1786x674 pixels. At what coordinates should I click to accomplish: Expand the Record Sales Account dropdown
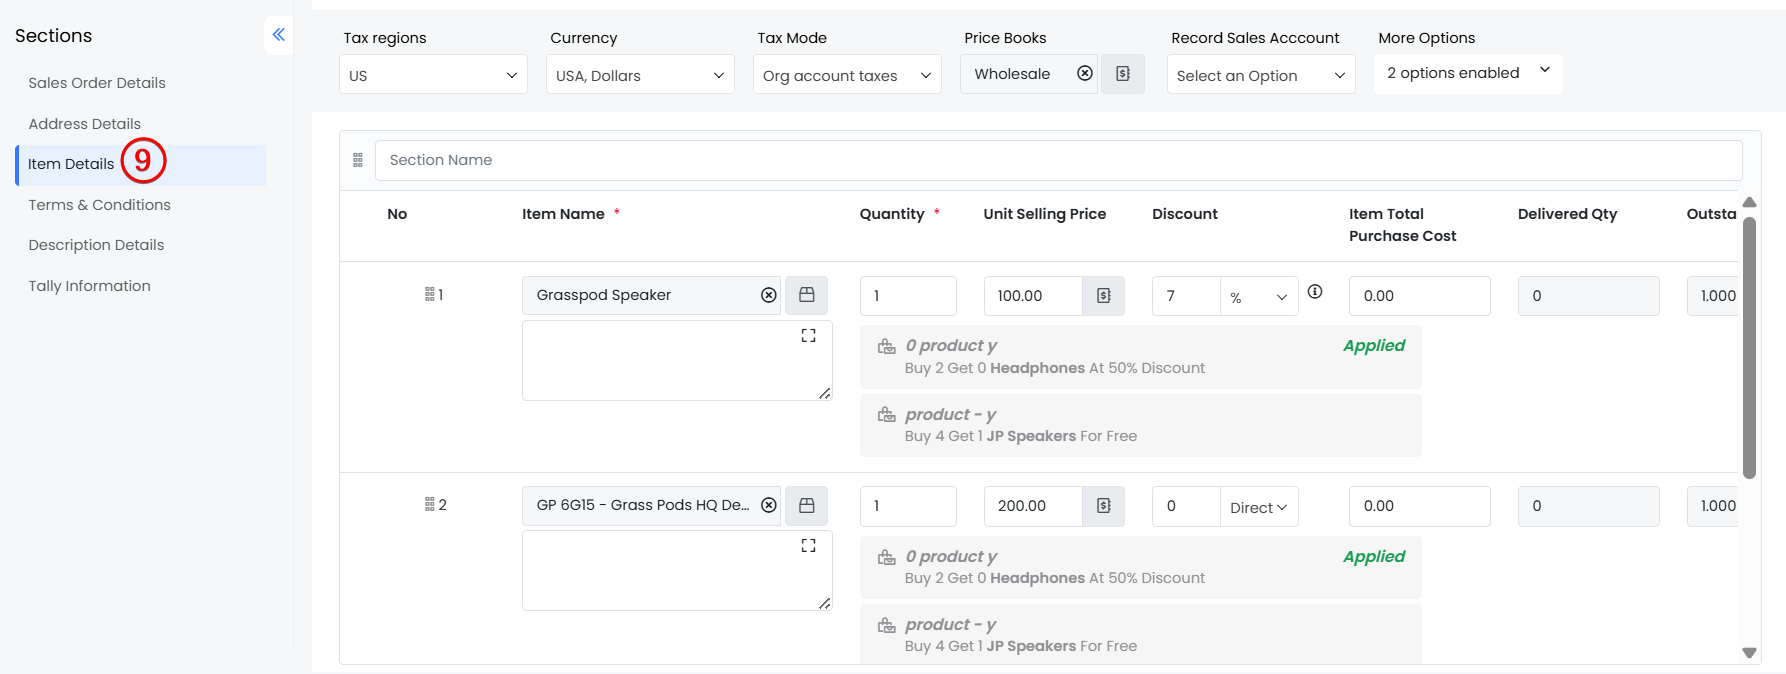tap(1260, 75)
